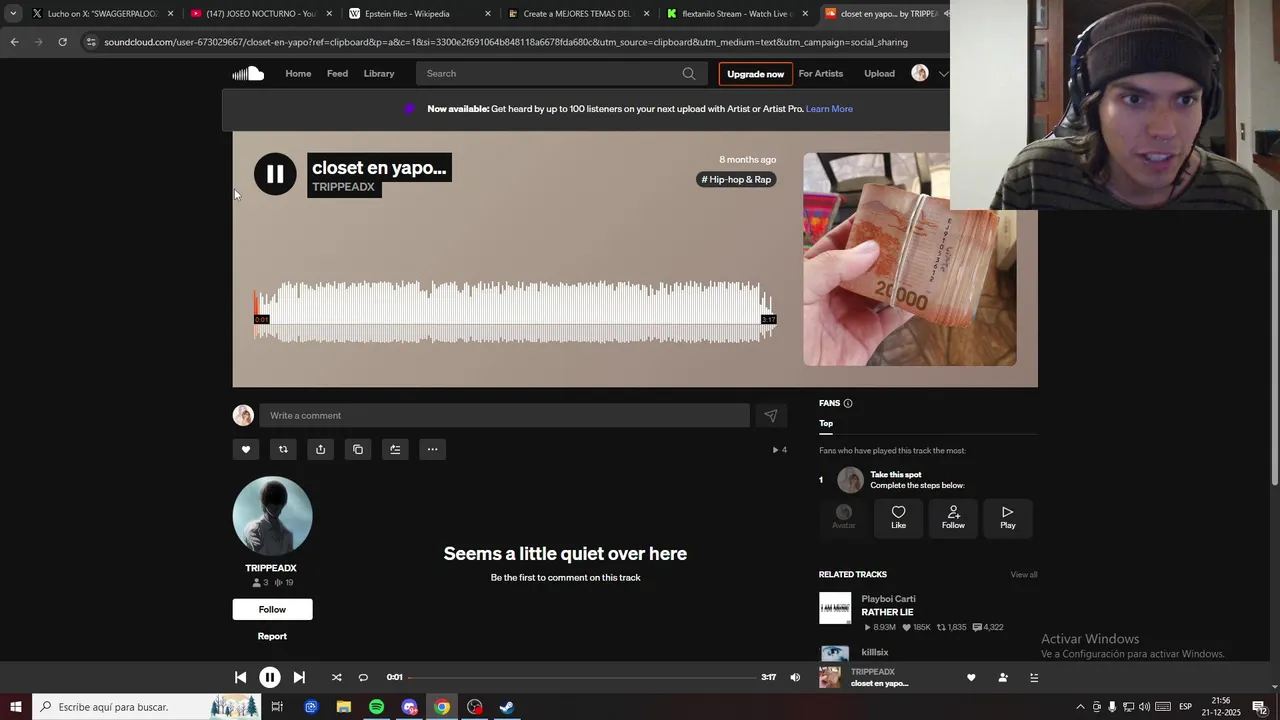Screen dimensions: 1280x720
Task: Open TRIPPEADX profile avatar below the comment box
Action: point(273,516)
